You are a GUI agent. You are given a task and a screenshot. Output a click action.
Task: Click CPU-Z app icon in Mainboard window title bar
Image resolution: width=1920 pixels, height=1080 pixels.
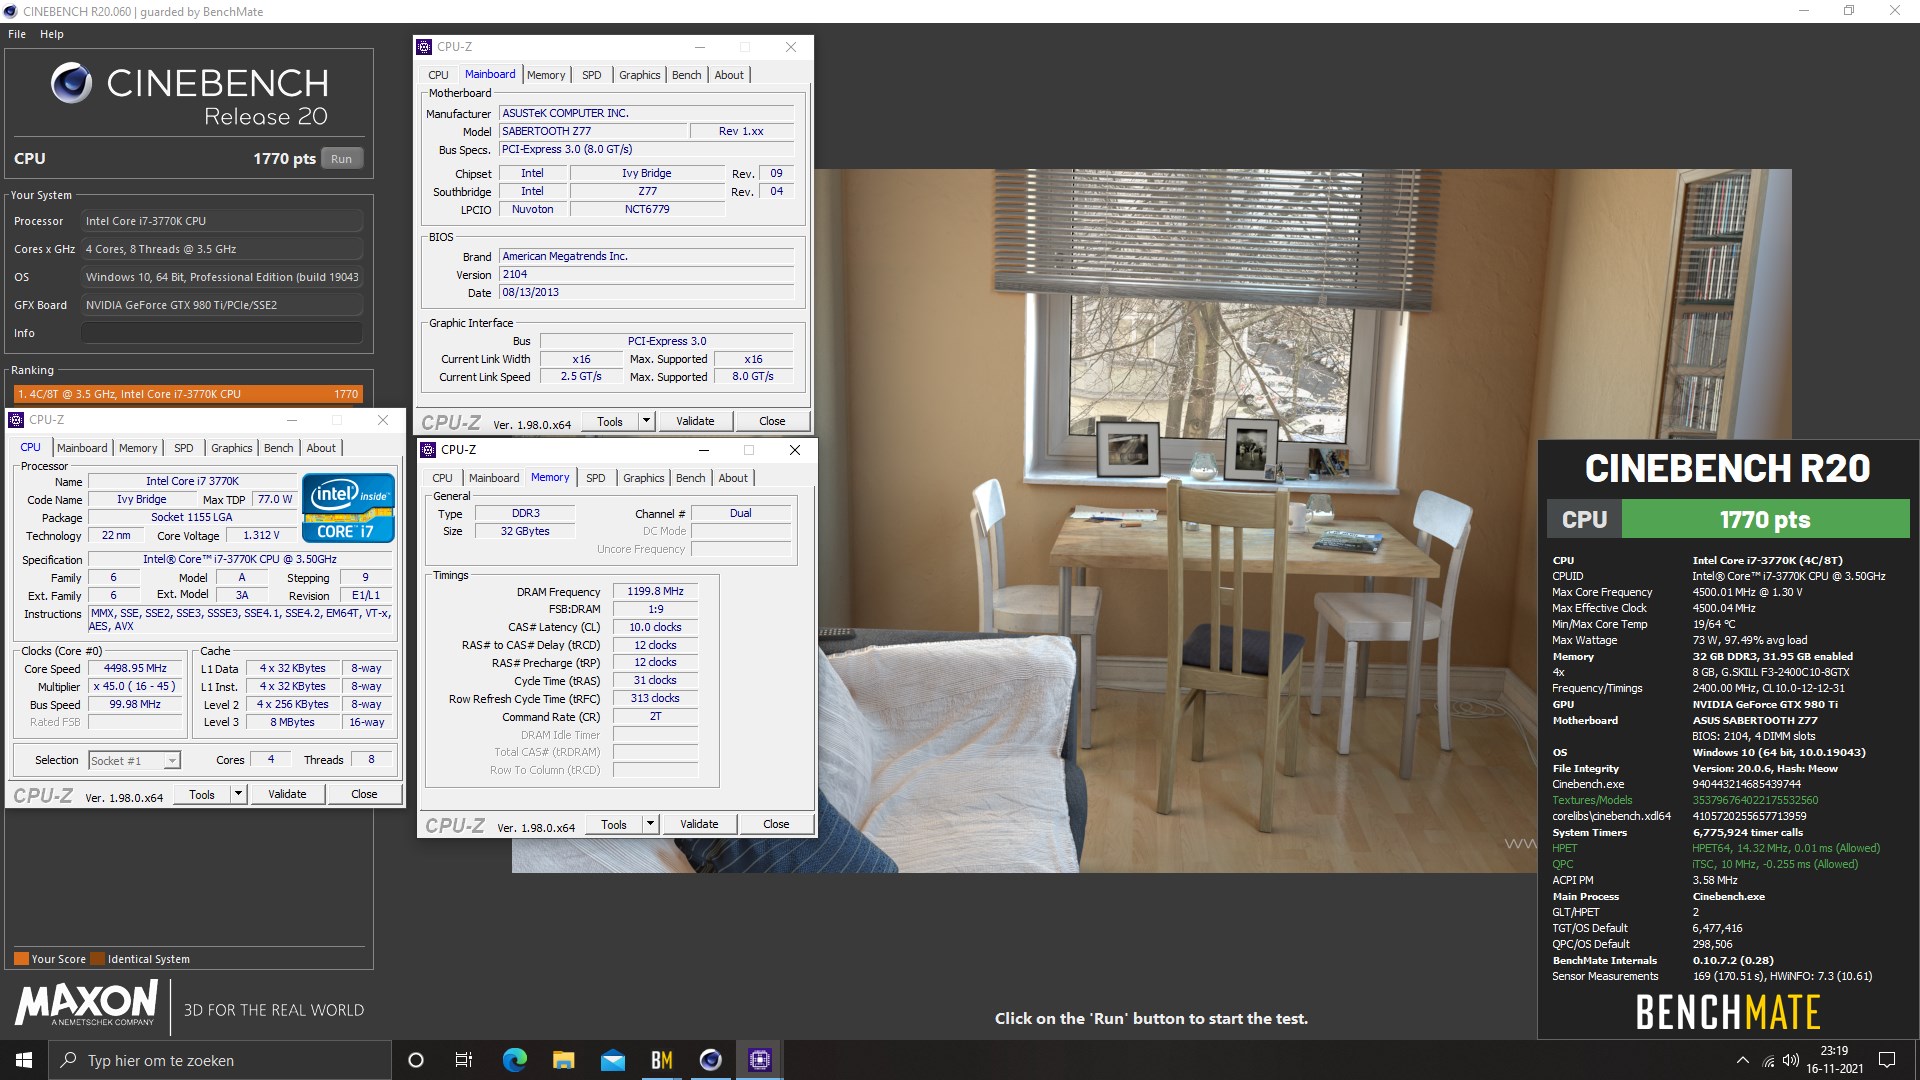point(425,47)
